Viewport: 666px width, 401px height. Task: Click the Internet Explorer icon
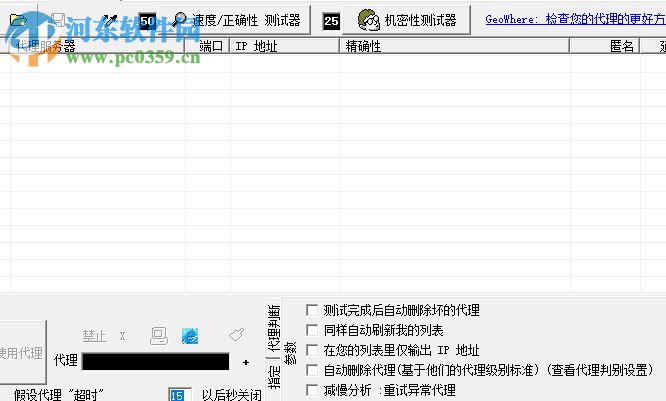click(190, 336)
